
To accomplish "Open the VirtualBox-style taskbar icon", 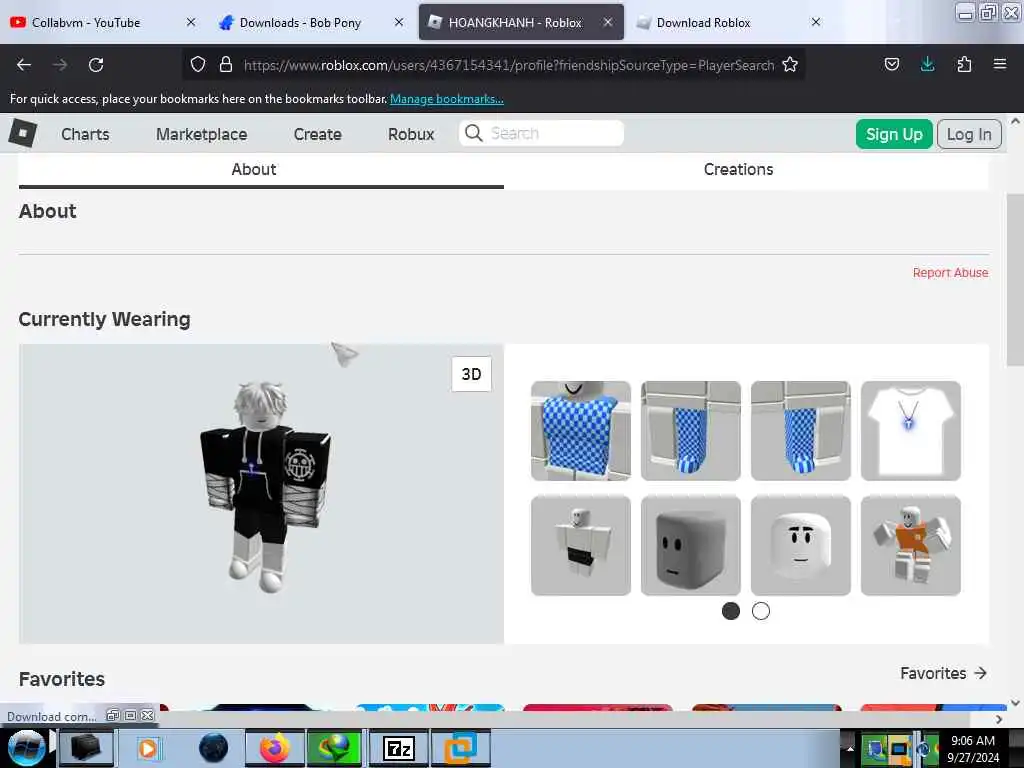I will [460, 748].
